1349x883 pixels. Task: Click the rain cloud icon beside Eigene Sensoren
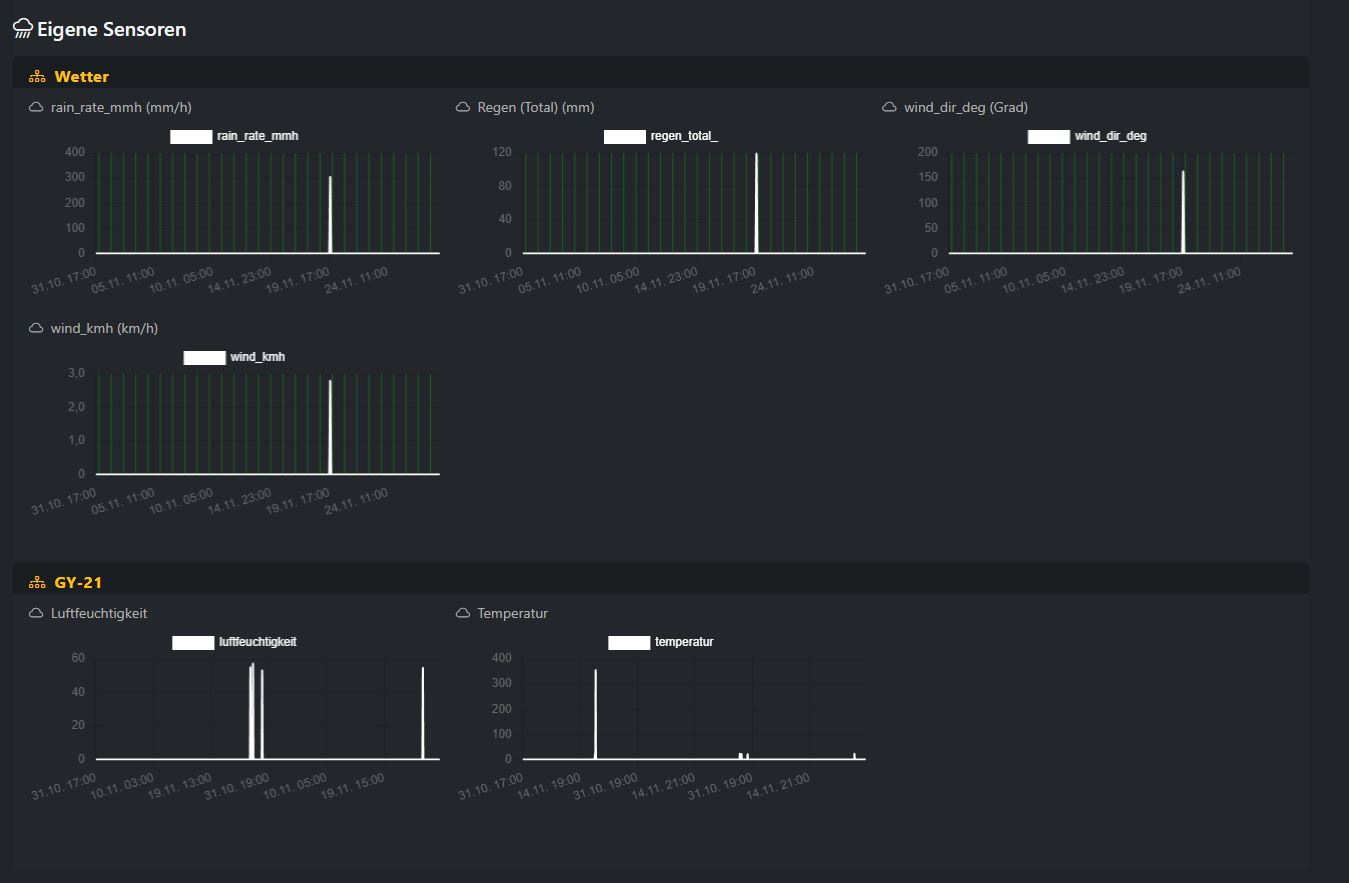coord(22,29)
